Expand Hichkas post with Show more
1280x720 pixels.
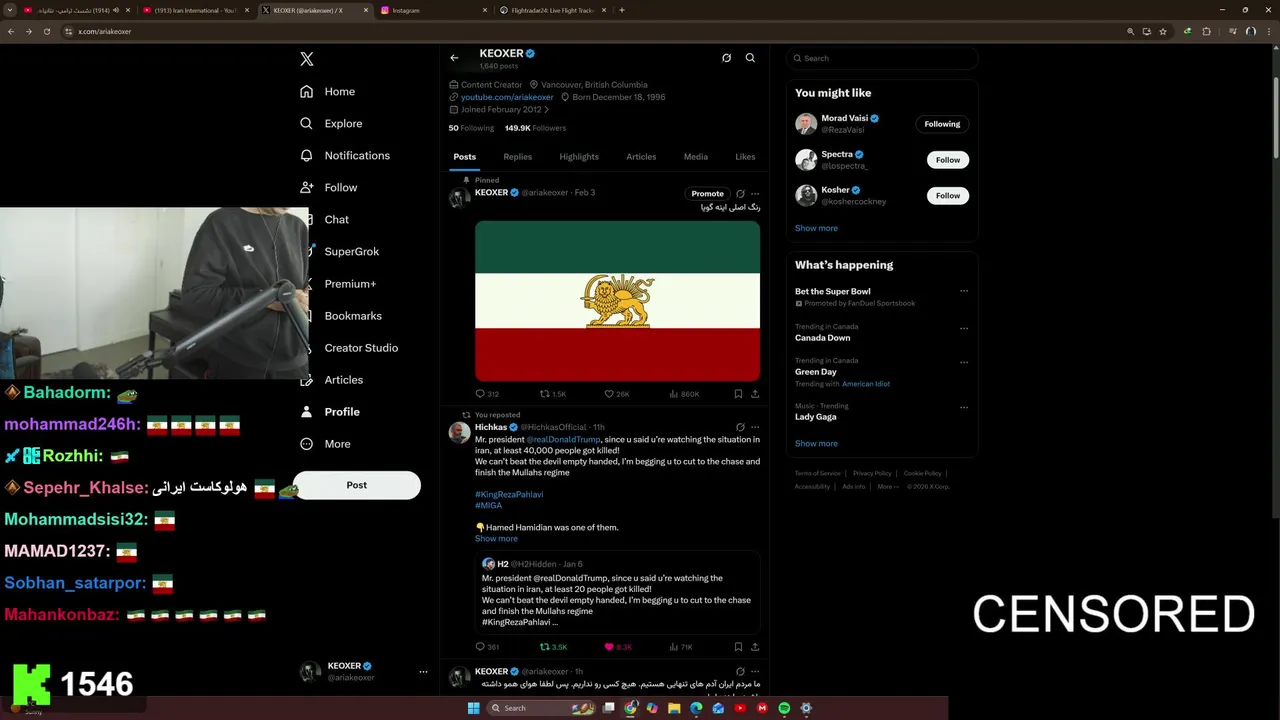(x=496, y=538)
